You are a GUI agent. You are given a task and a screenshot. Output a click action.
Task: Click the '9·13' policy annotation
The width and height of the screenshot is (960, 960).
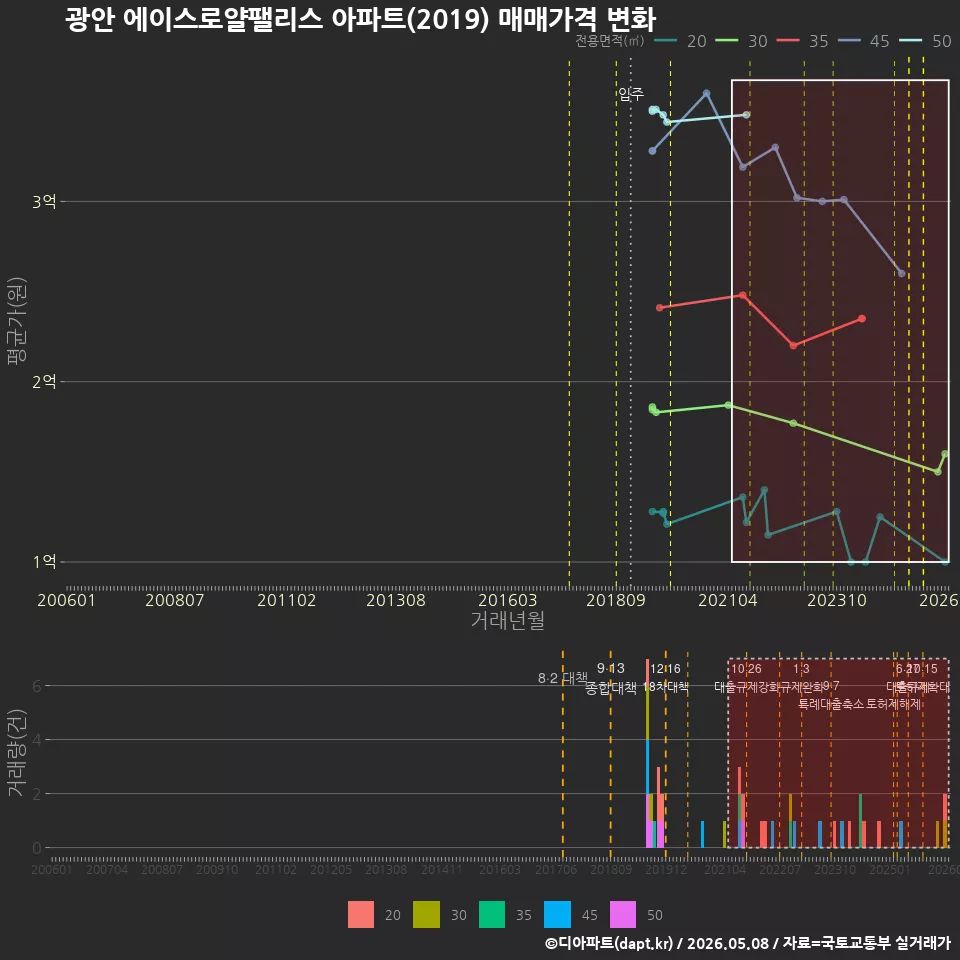pos(610,668)
